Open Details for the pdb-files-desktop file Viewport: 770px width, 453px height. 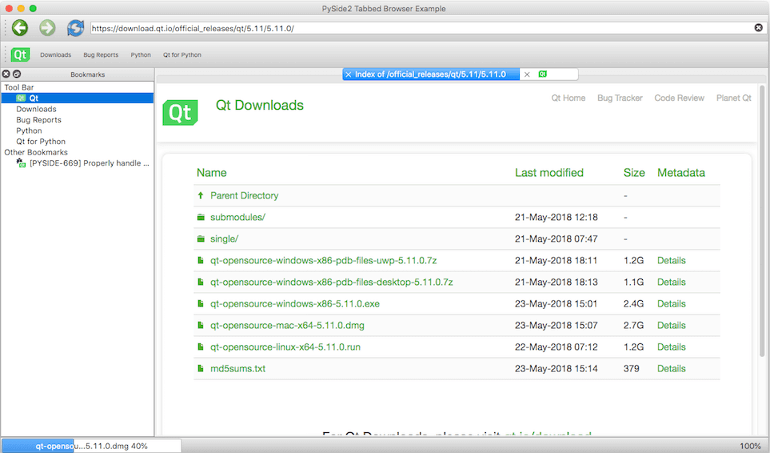click(x=671, y=282)
